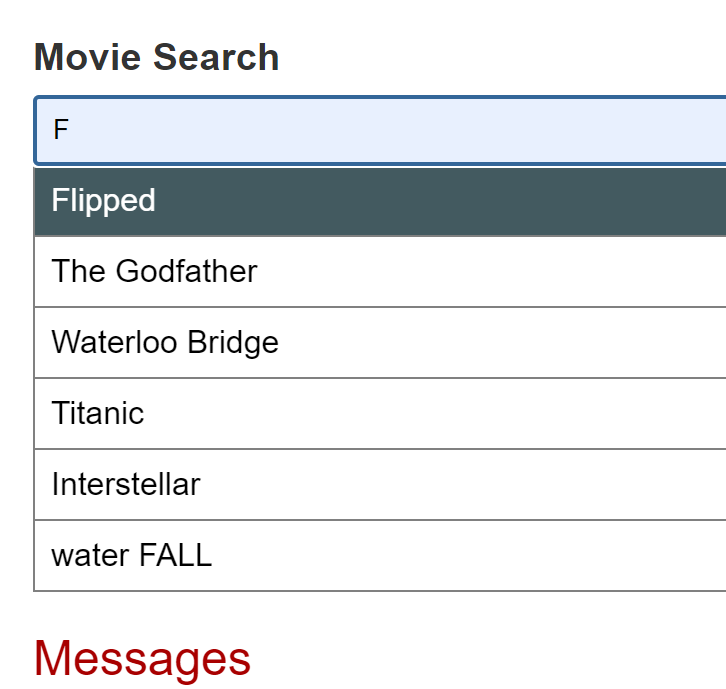
Task: Click the Movie Search input field
Action: (380, 130)
